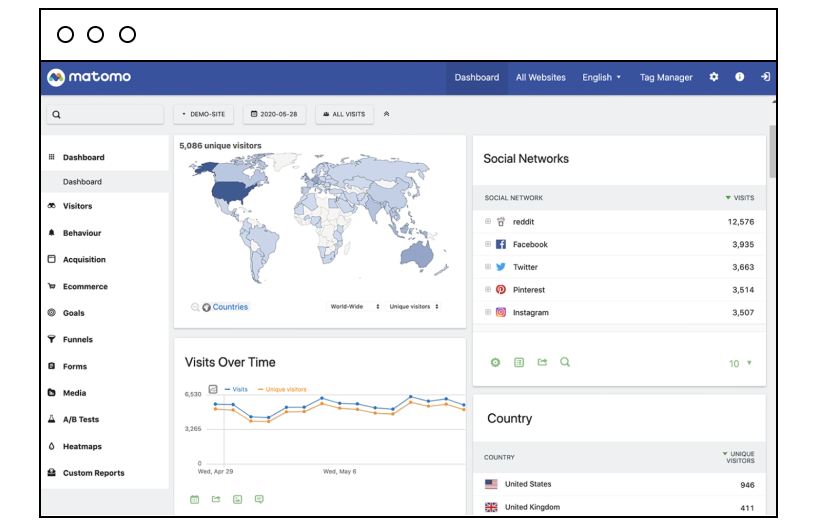Open the Dashboard top menu item

point(476,77)
